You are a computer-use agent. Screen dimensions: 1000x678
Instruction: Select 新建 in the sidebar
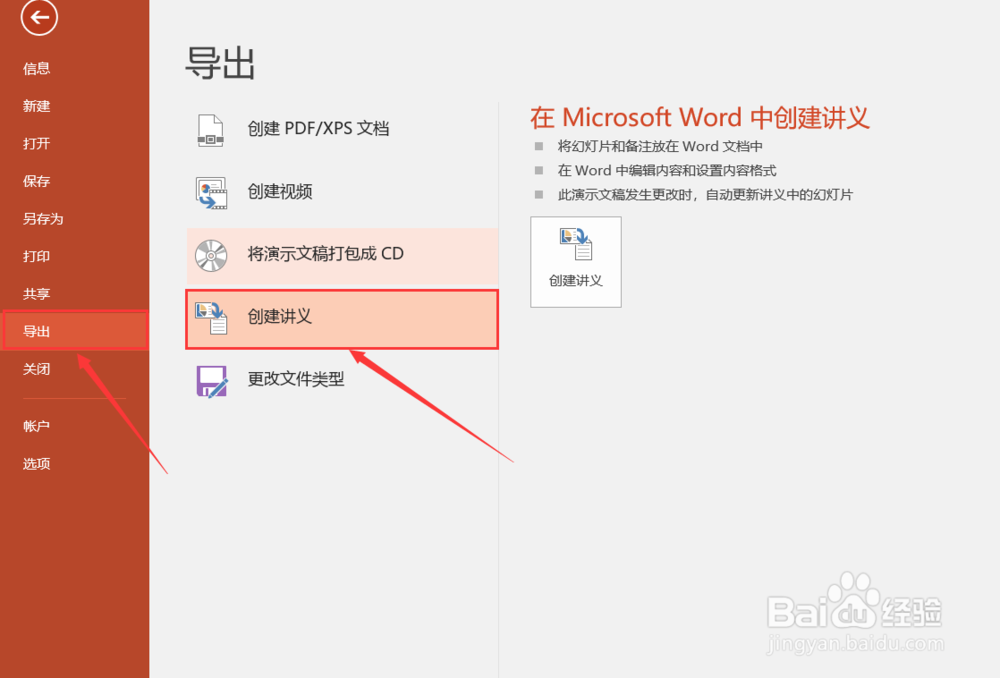click(x=36, y=106)
